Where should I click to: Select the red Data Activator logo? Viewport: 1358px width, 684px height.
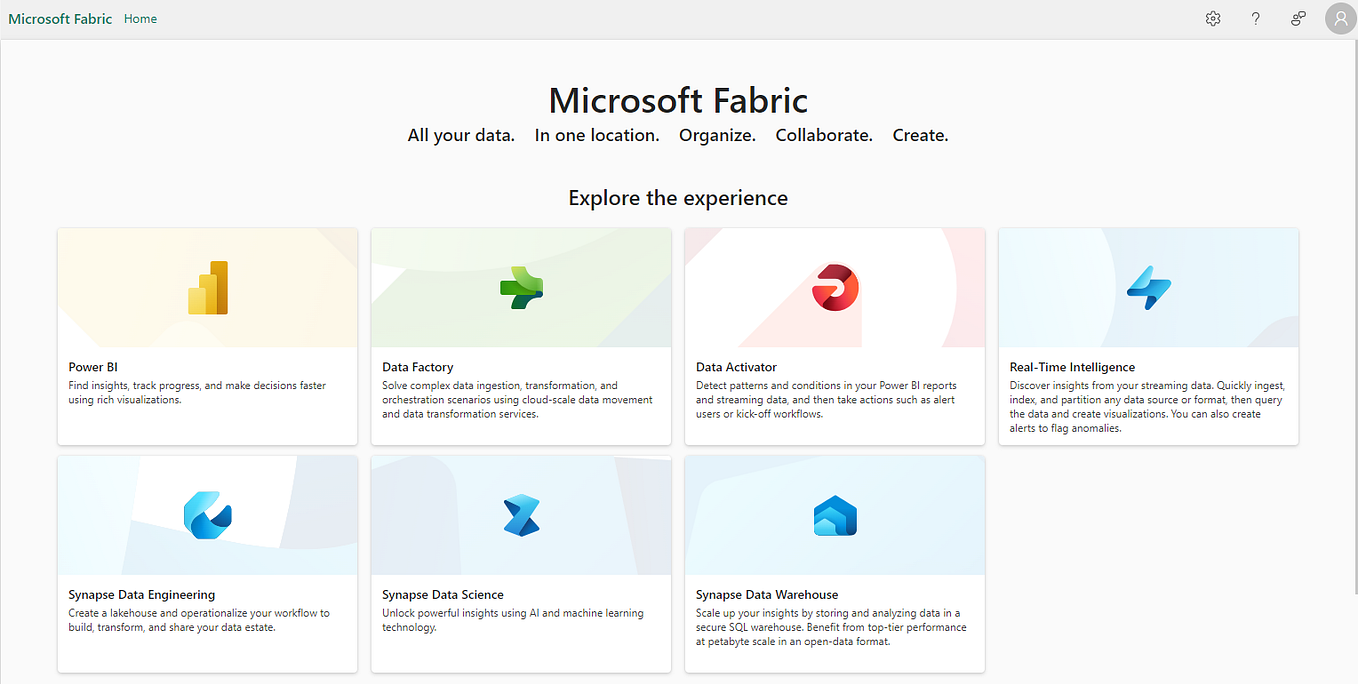point(835,288)
